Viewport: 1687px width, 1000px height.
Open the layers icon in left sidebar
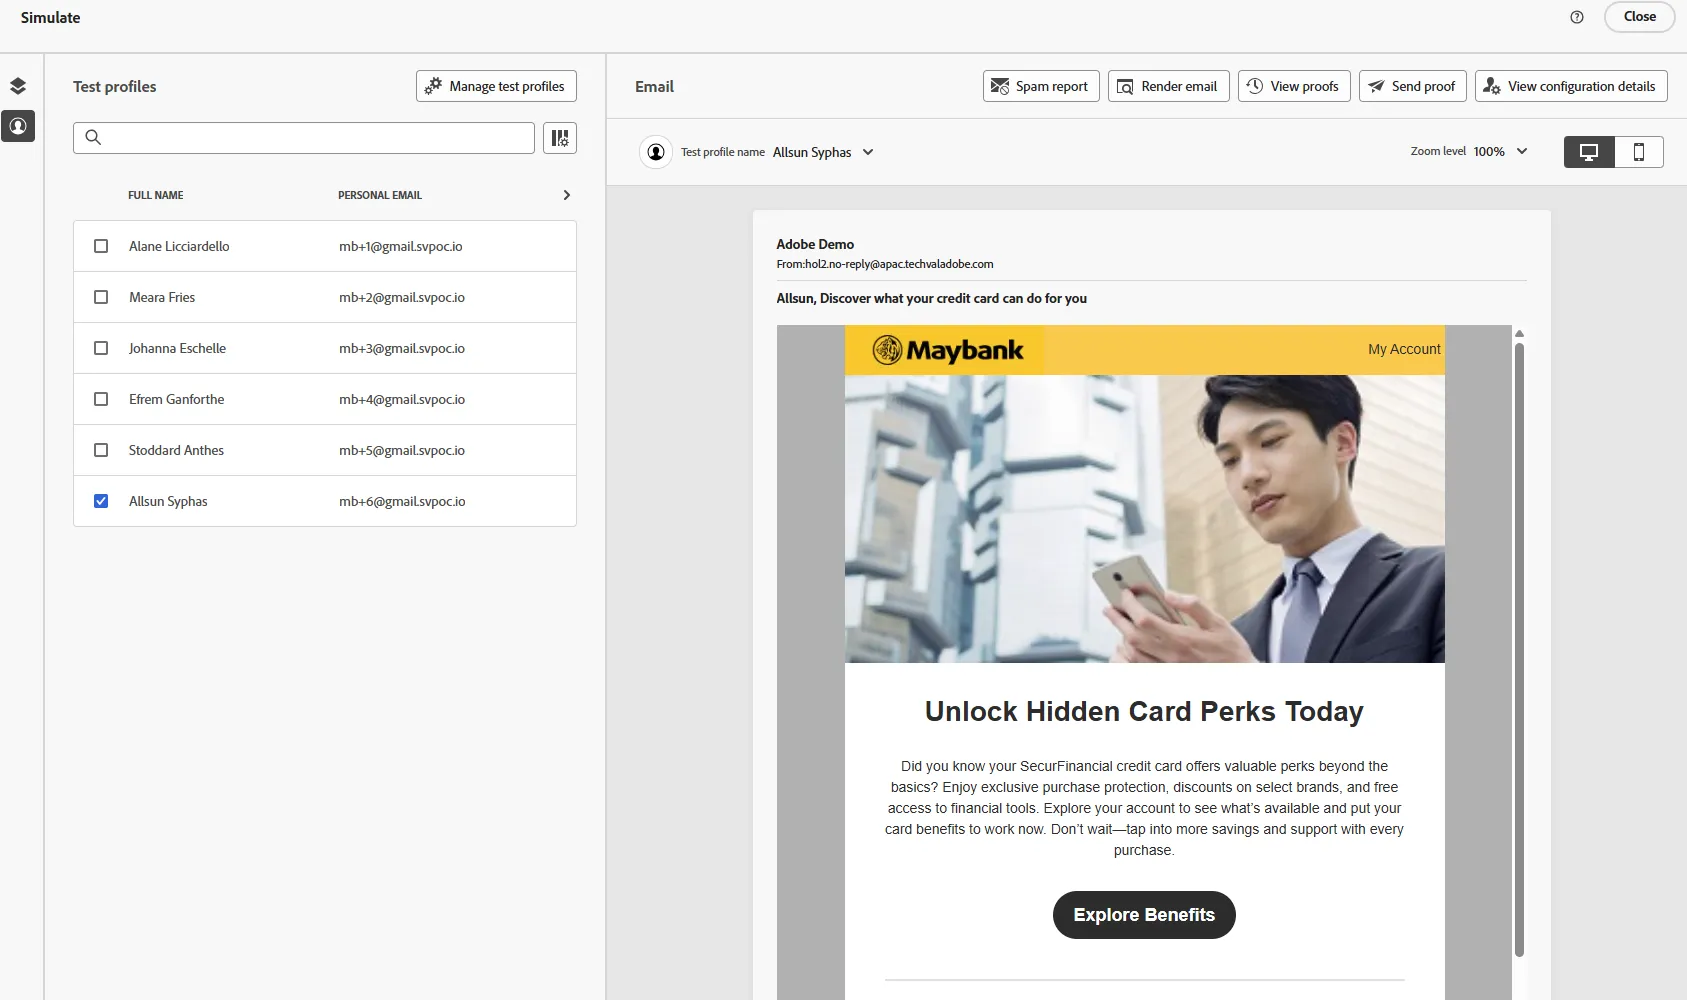(x=18, y=86)
